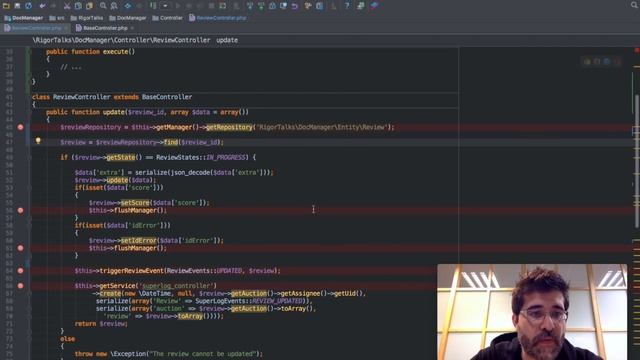Click the webcam video overlay
640x360 pixels.
pos(532,312)
